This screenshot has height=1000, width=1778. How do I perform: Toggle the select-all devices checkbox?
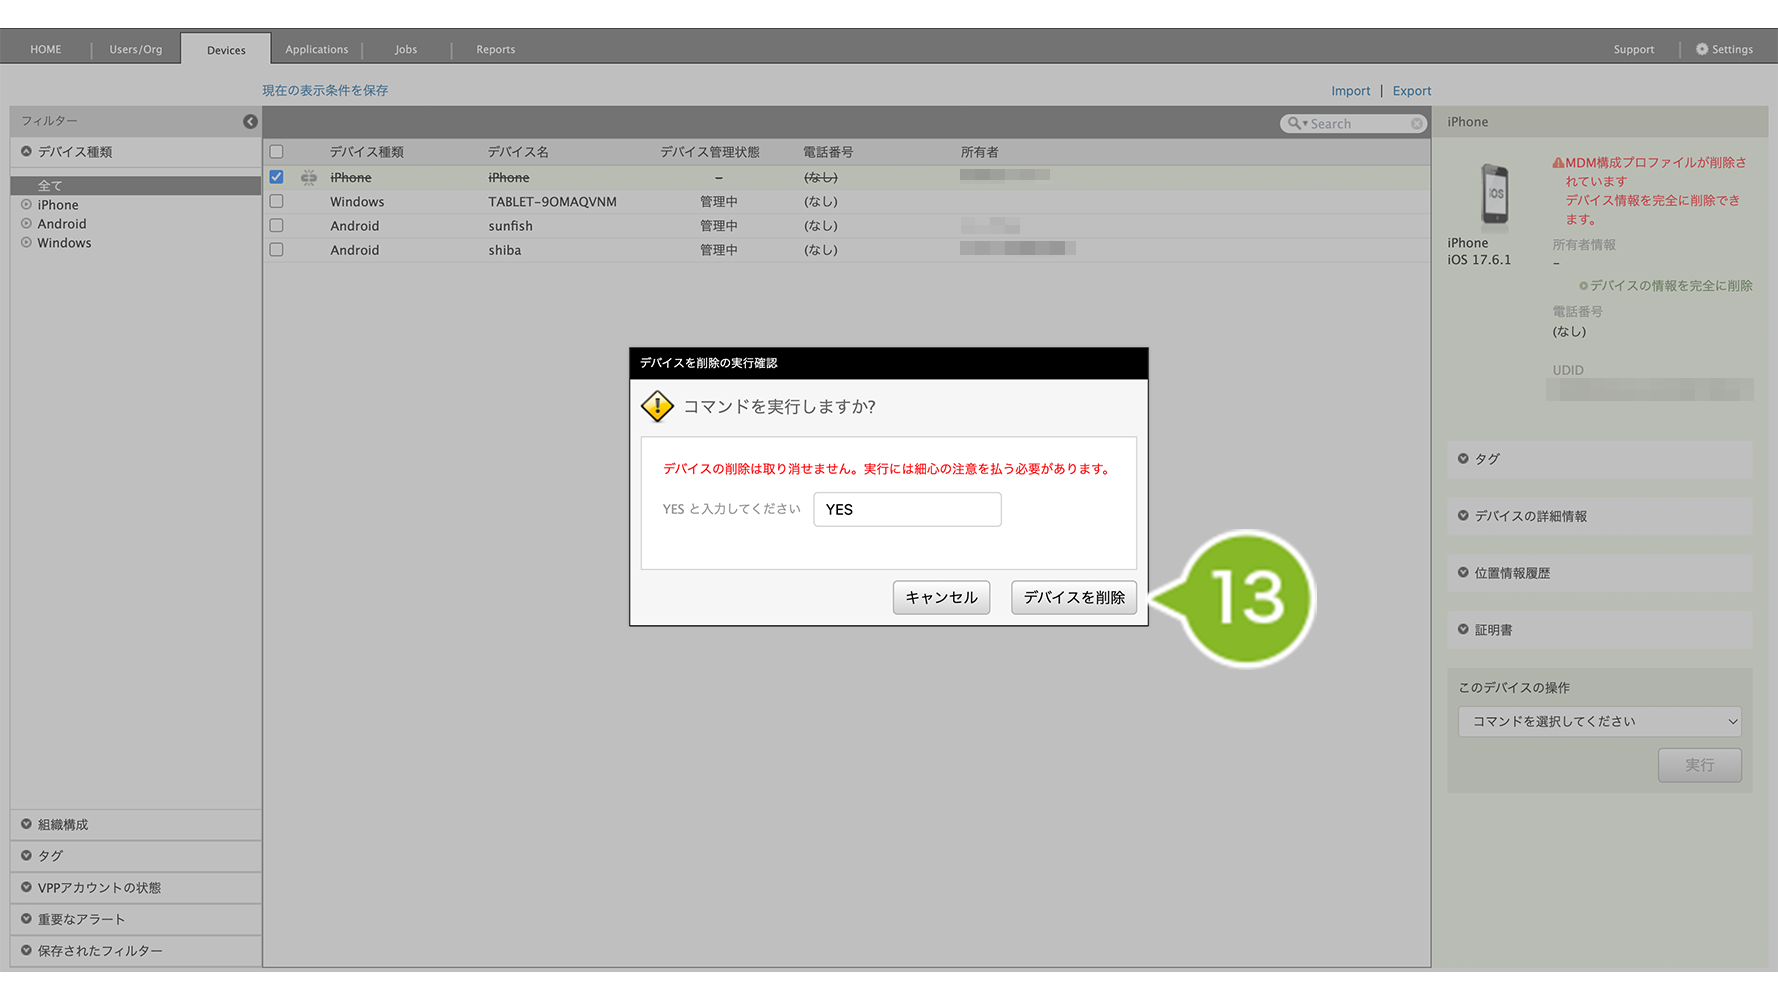[x=277, y=152]
